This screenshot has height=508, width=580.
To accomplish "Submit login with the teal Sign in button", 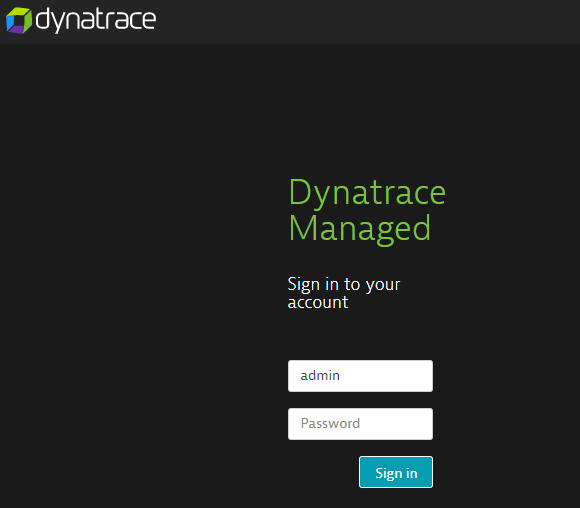I will coord(396,472).
